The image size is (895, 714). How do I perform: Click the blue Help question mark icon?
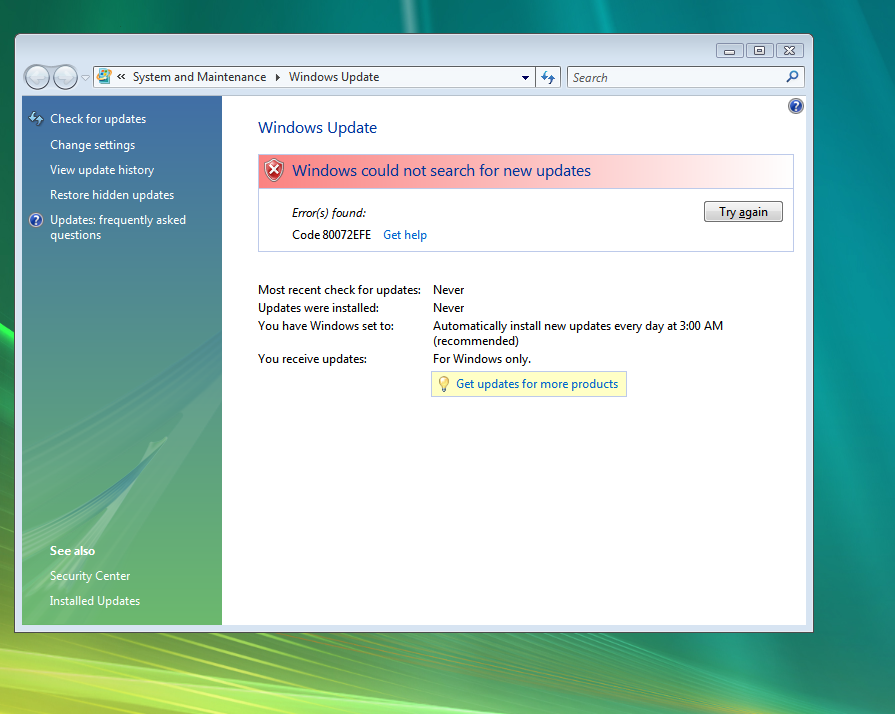click(796, 106)
